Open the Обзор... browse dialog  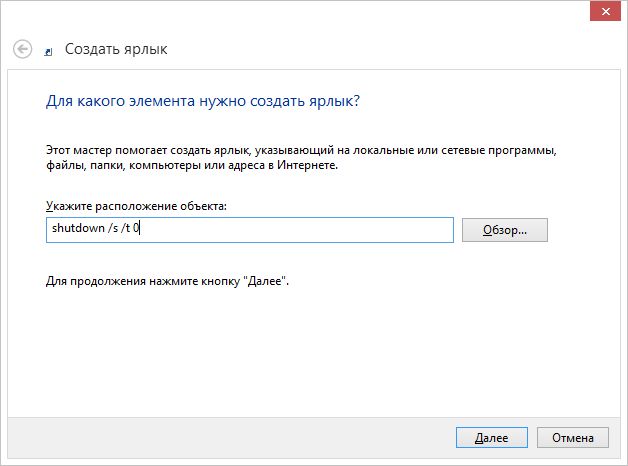tap(505, 230)
